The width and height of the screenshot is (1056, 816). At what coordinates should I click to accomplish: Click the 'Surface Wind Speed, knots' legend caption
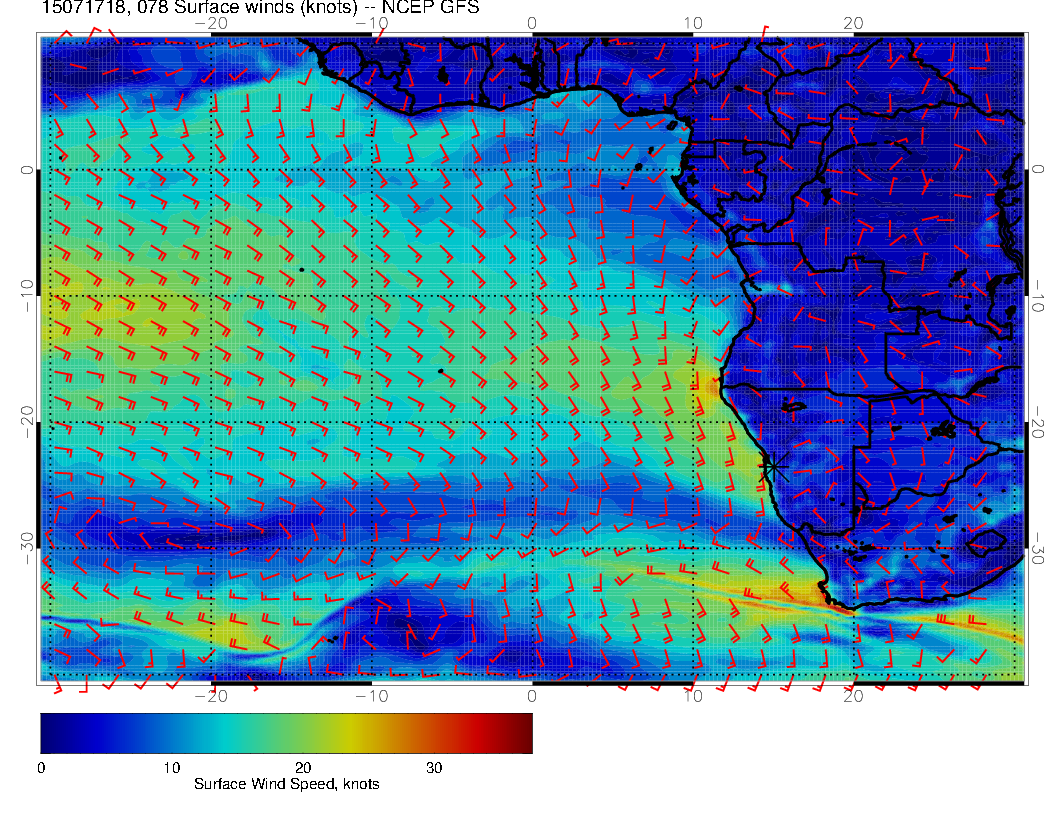286,784
